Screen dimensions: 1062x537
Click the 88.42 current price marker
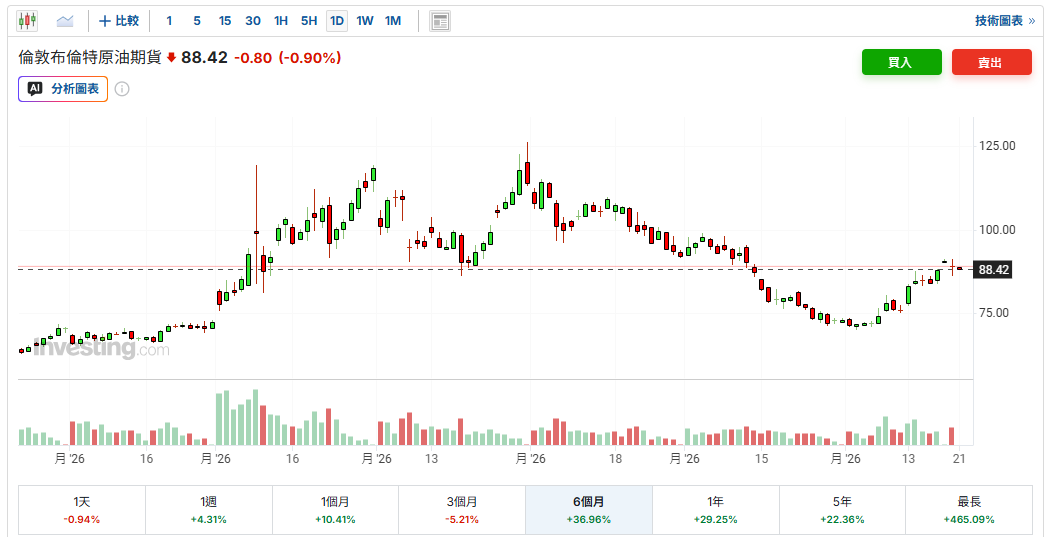point(994,270)
